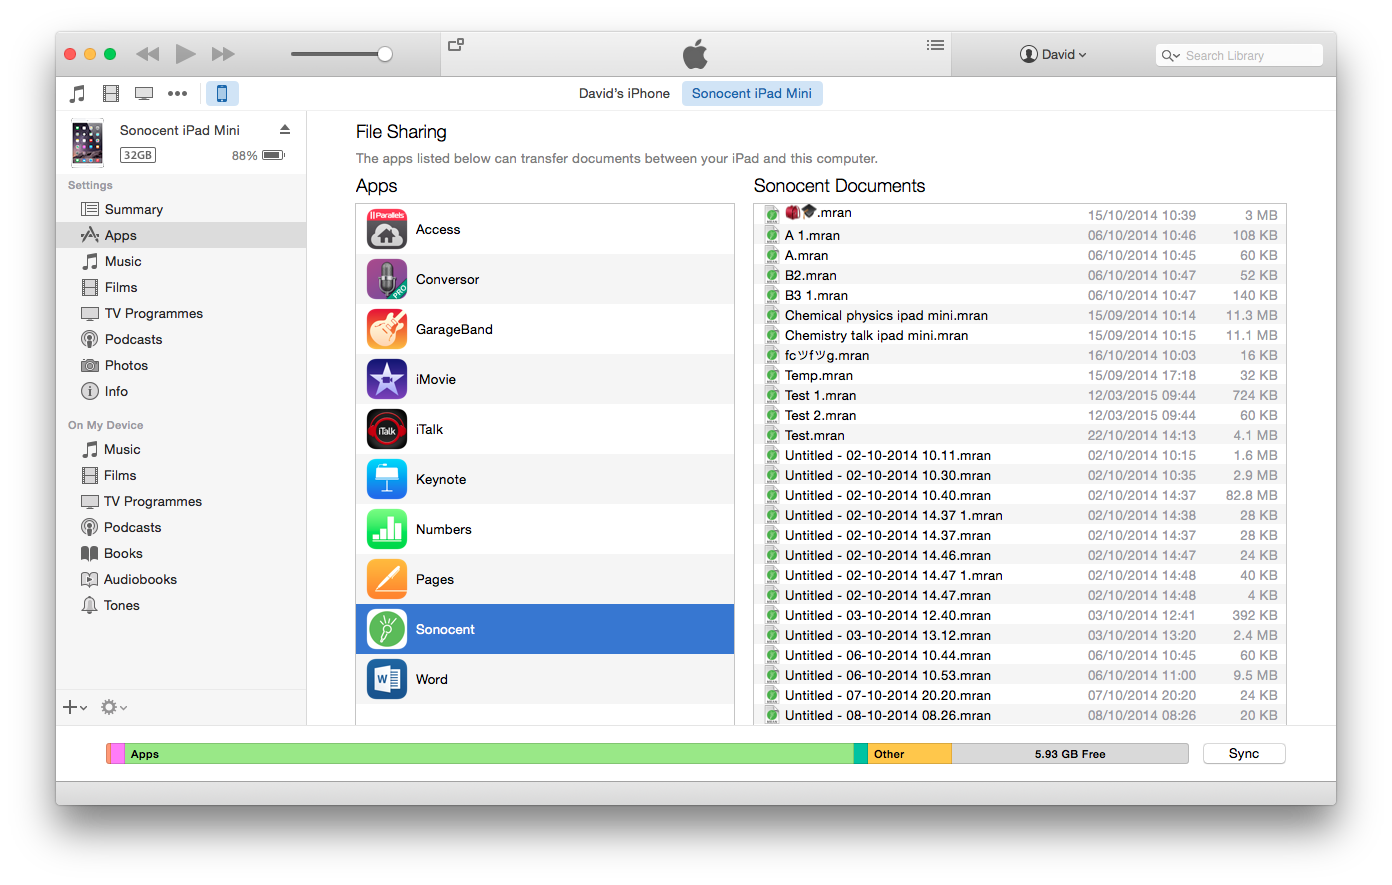
Task: Click the Search Library field
Action: pyautogui.click(x=1239, y=56)
